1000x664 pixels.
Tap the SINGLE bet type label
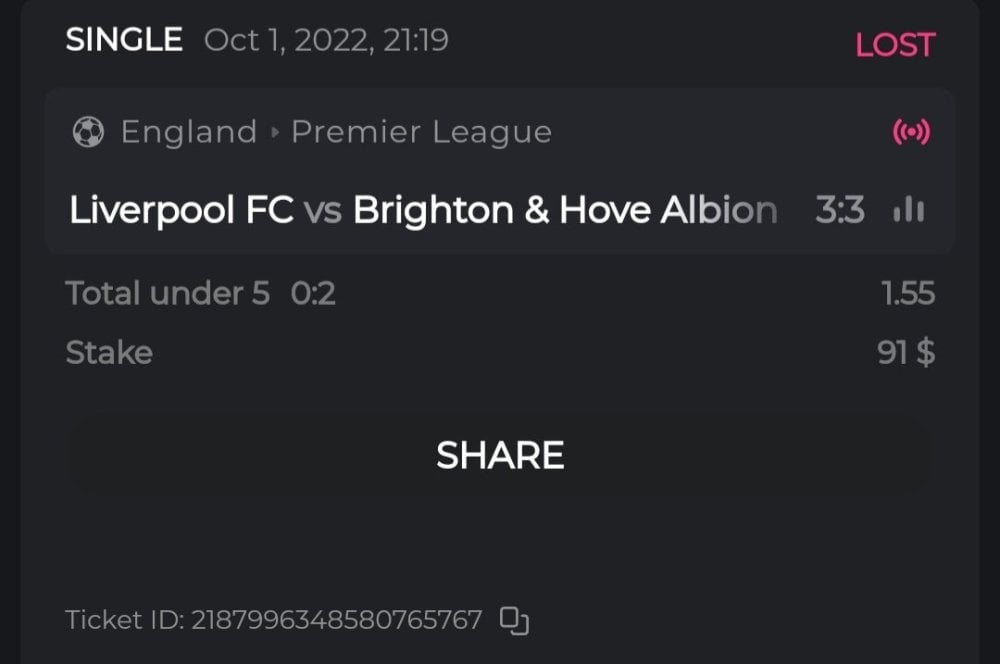point(124,40)
